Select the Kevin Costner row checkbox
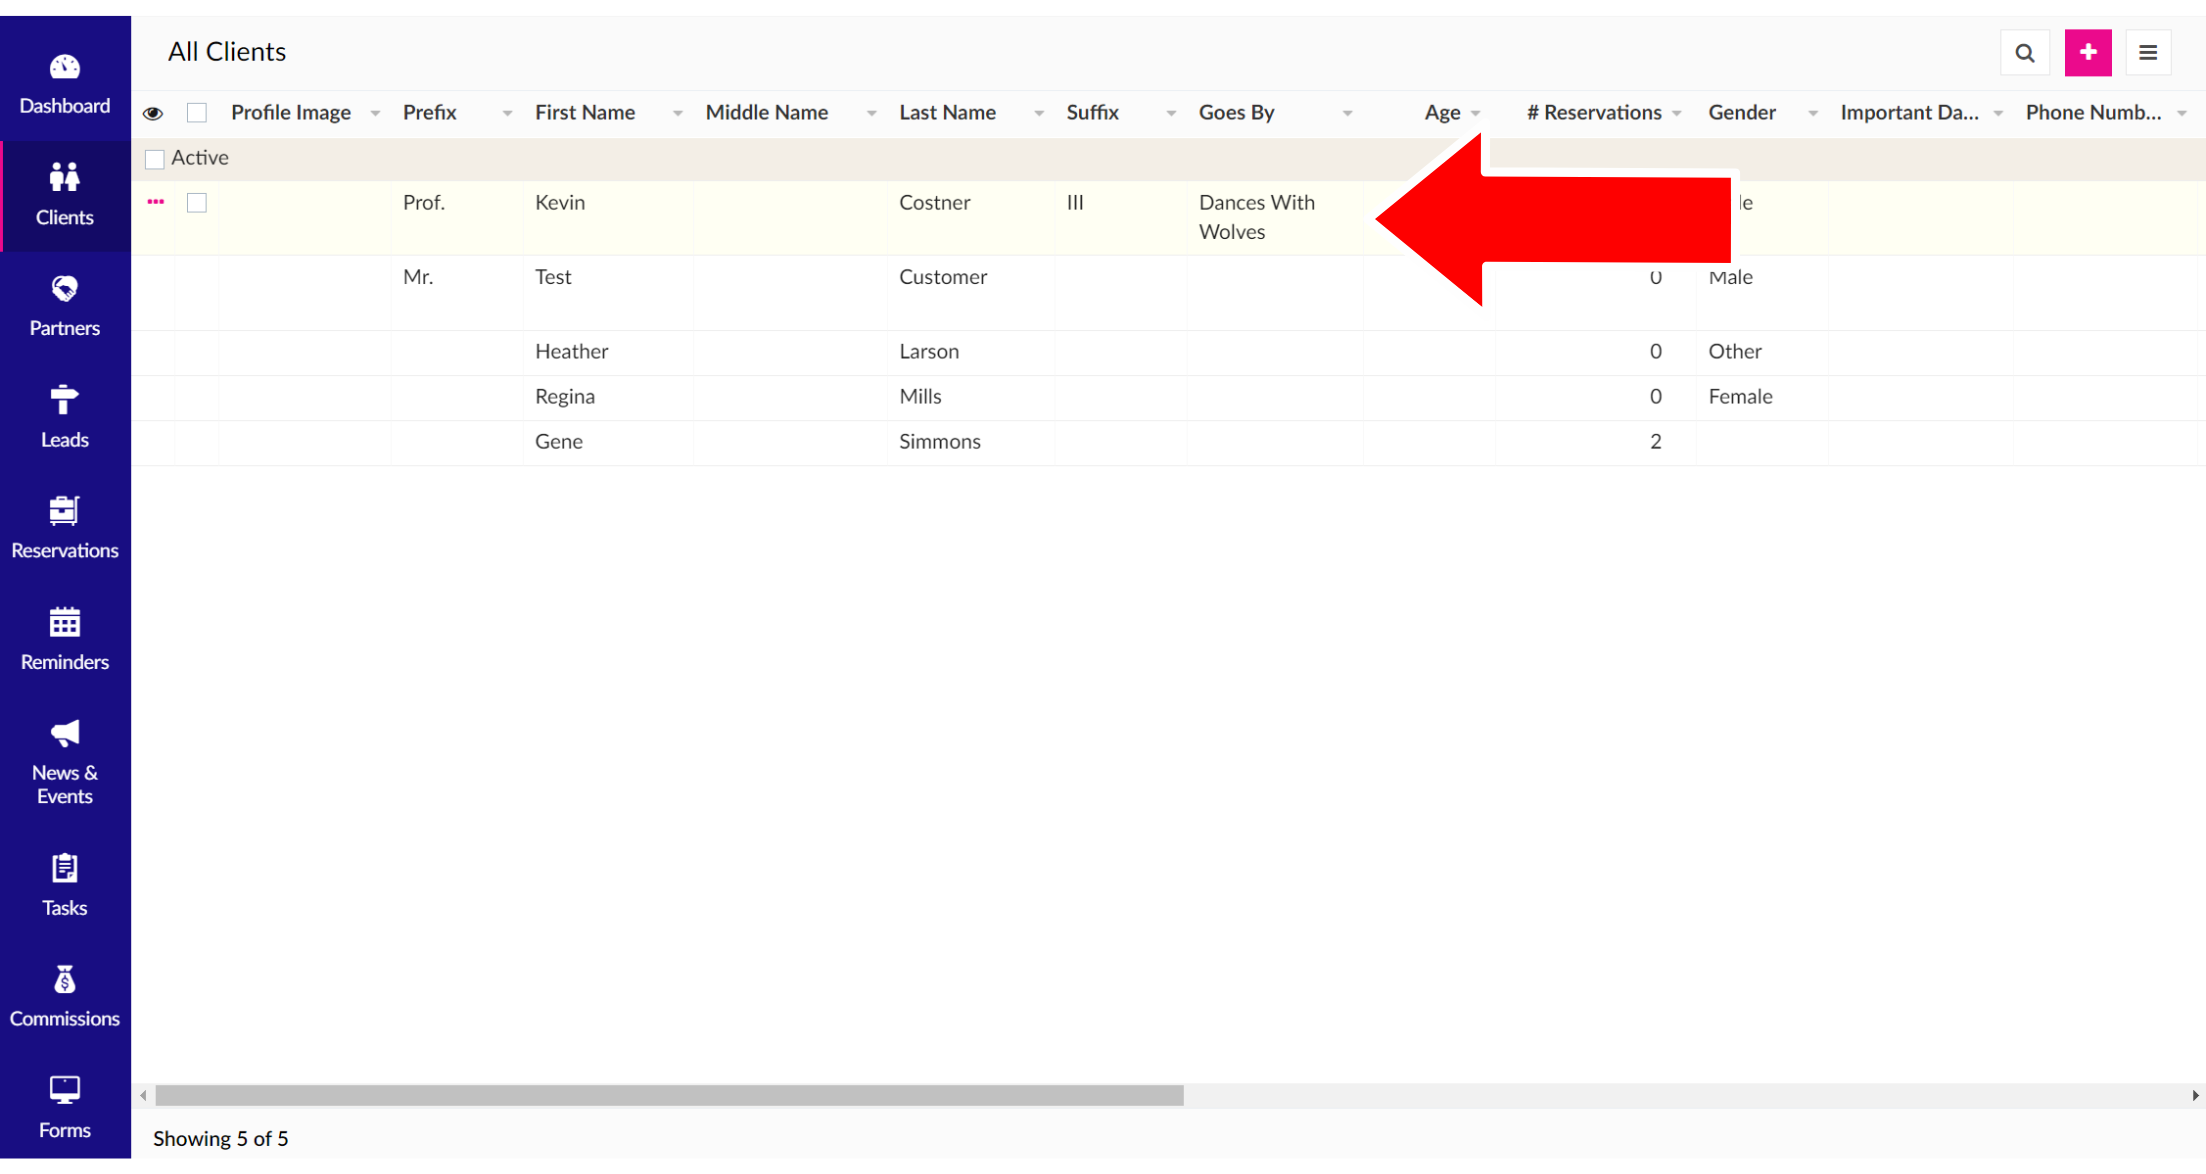Viewport: 2206px width, 1174px height. 197,203
